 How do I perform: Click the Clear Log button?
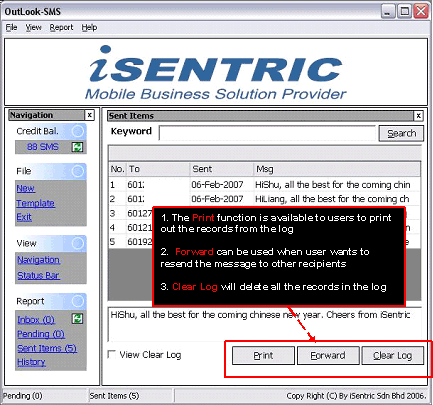[x=393, y=355]
